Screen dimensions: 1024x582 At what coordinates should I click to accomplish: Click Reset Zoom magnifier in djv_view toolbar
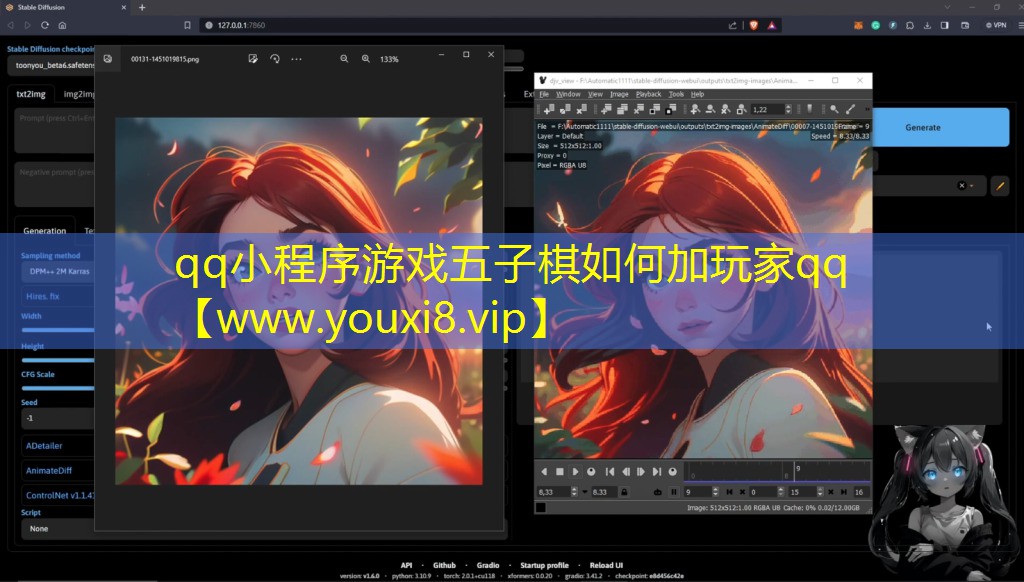click(726, 109)
